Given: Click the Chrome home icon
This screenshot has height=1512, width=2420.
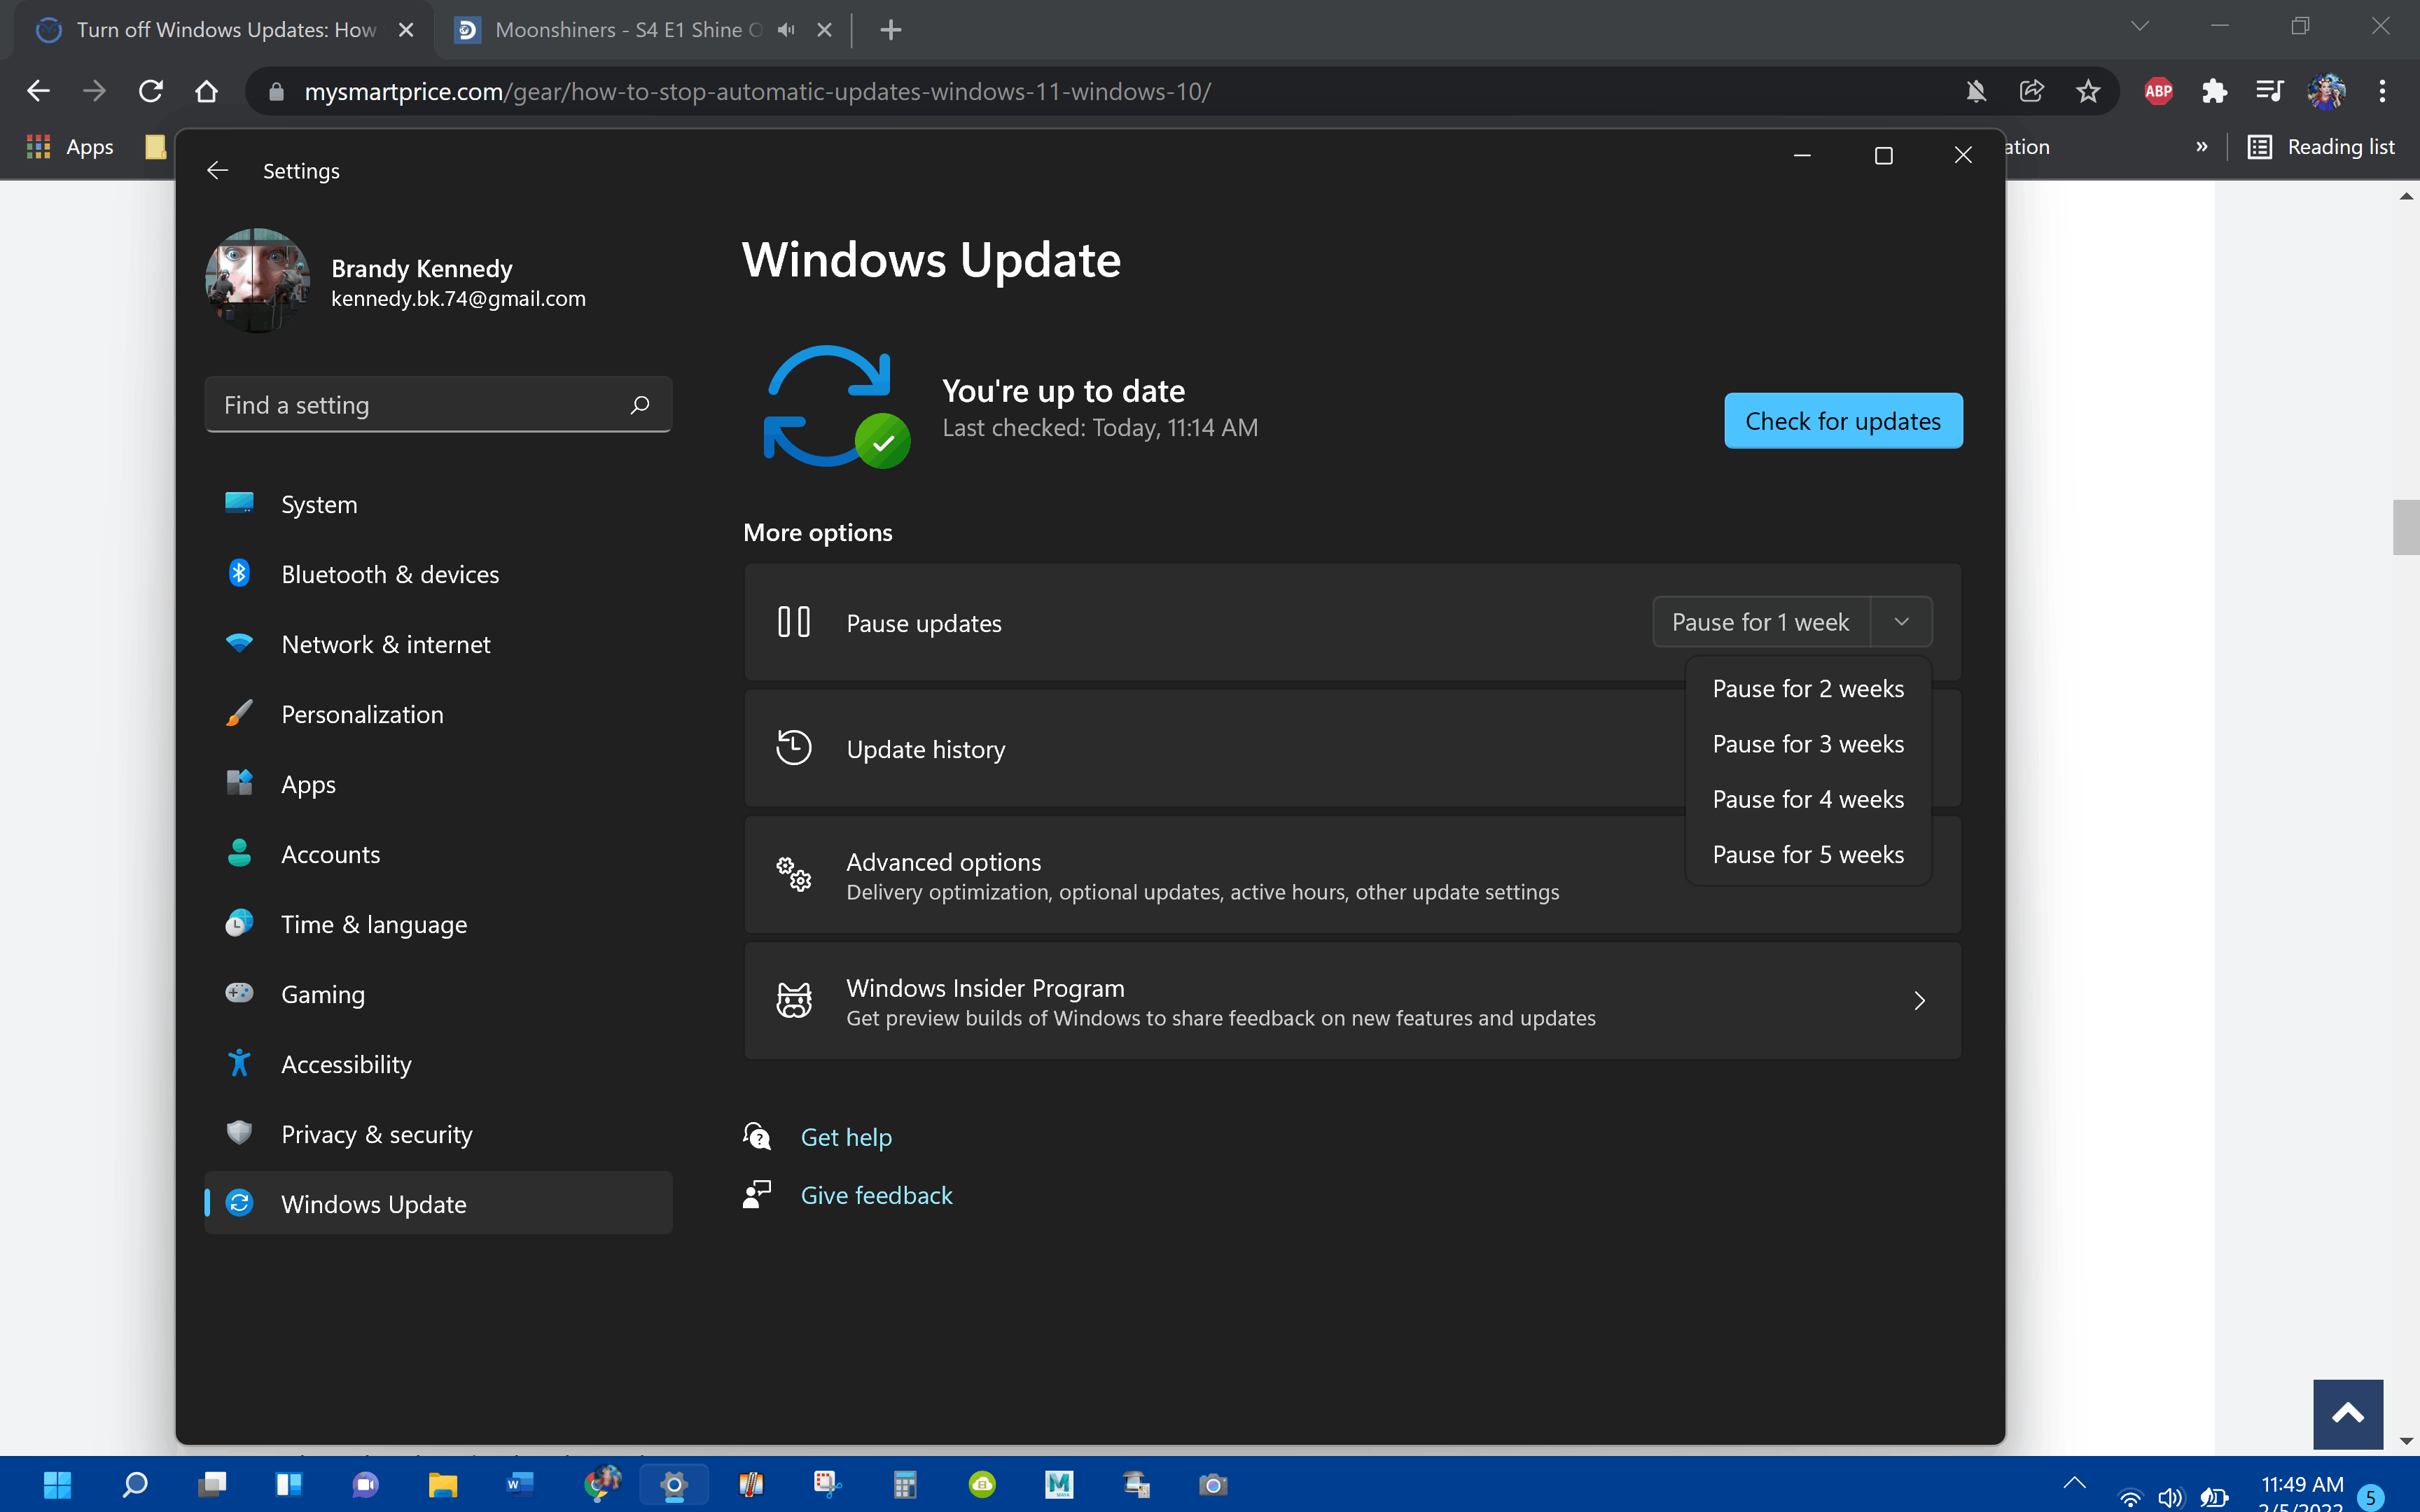Looking at the screenshot, I should [206, 91].
